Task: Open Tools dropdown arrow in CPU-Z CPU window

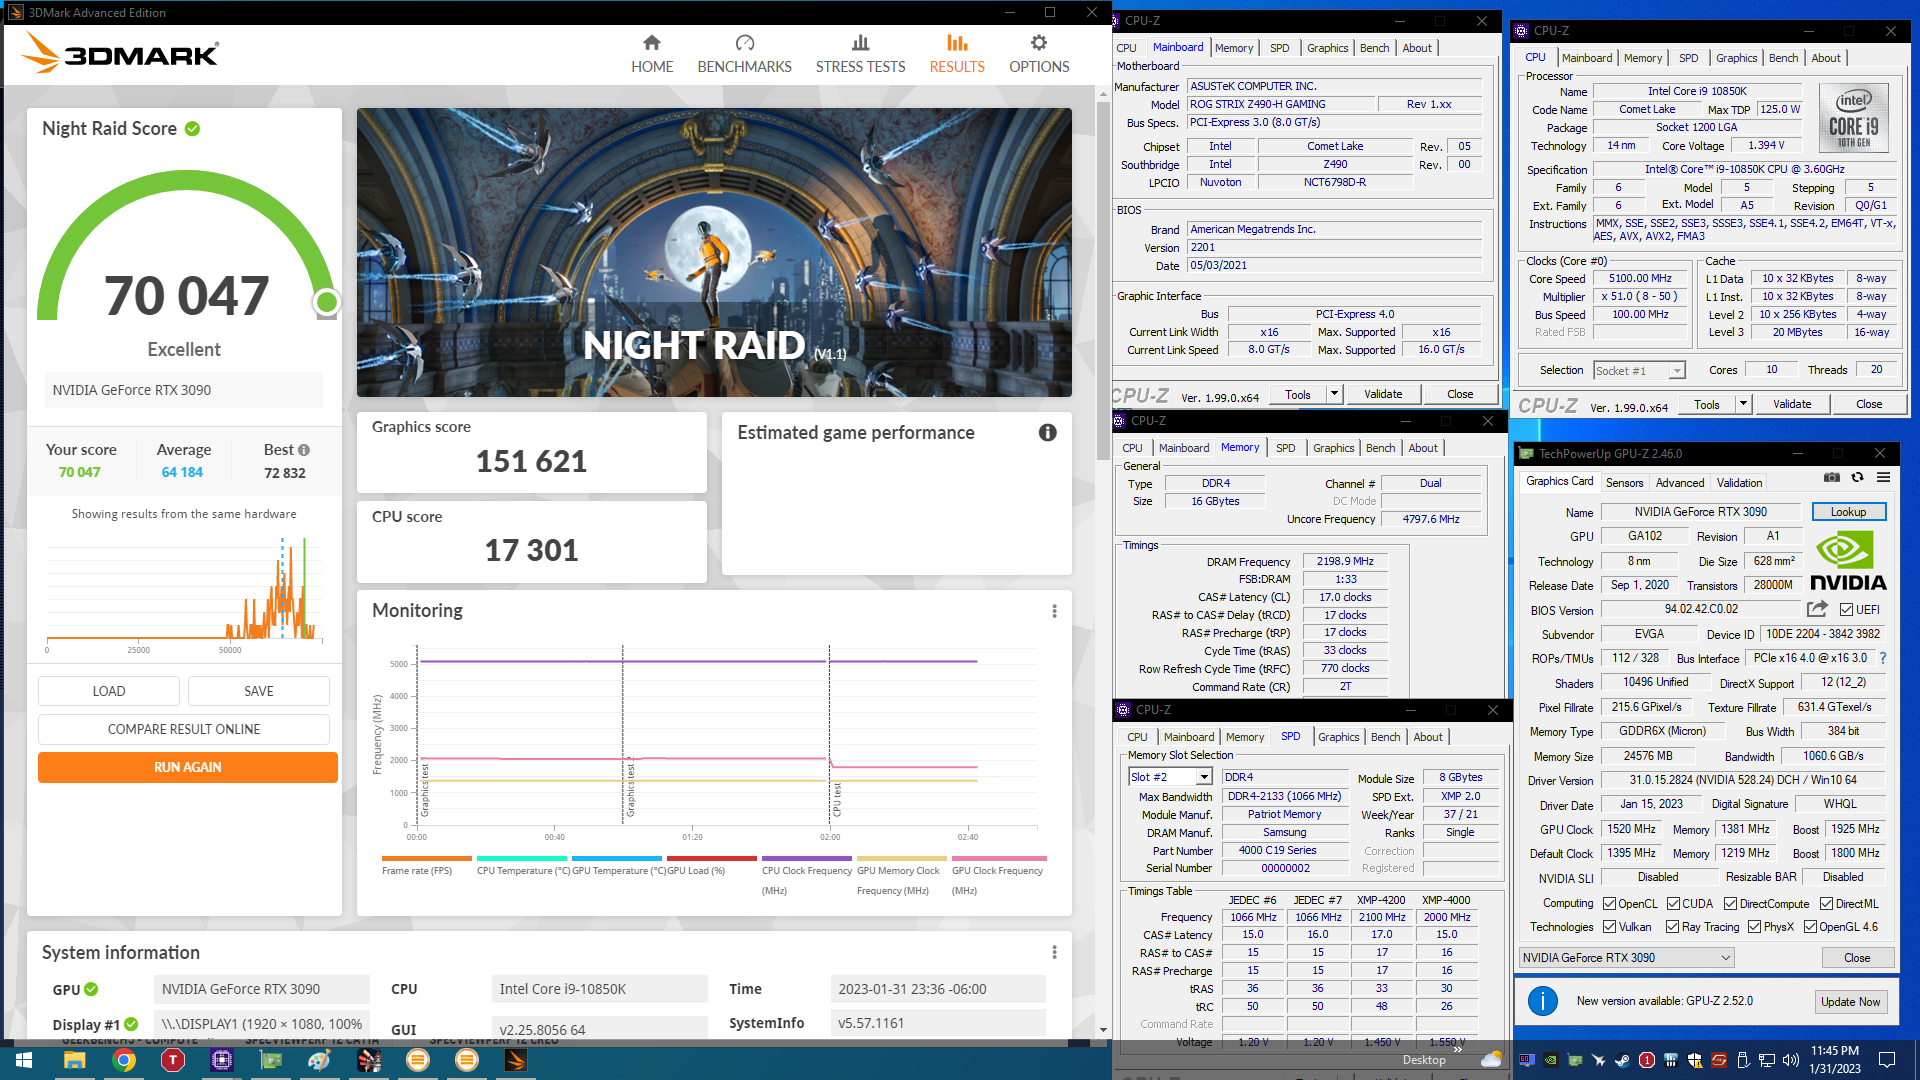Action: [x=1743, y=404]
